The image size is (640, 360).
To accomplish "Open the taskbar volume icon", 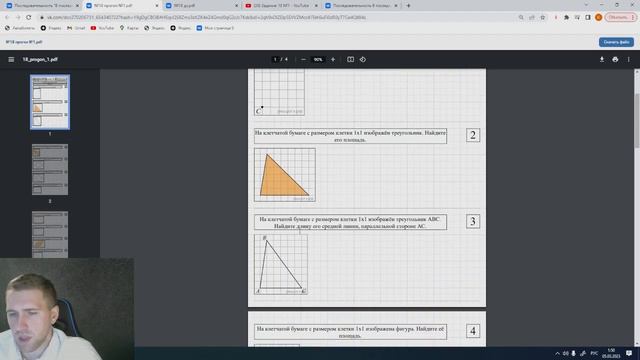I will pos(566,353).
